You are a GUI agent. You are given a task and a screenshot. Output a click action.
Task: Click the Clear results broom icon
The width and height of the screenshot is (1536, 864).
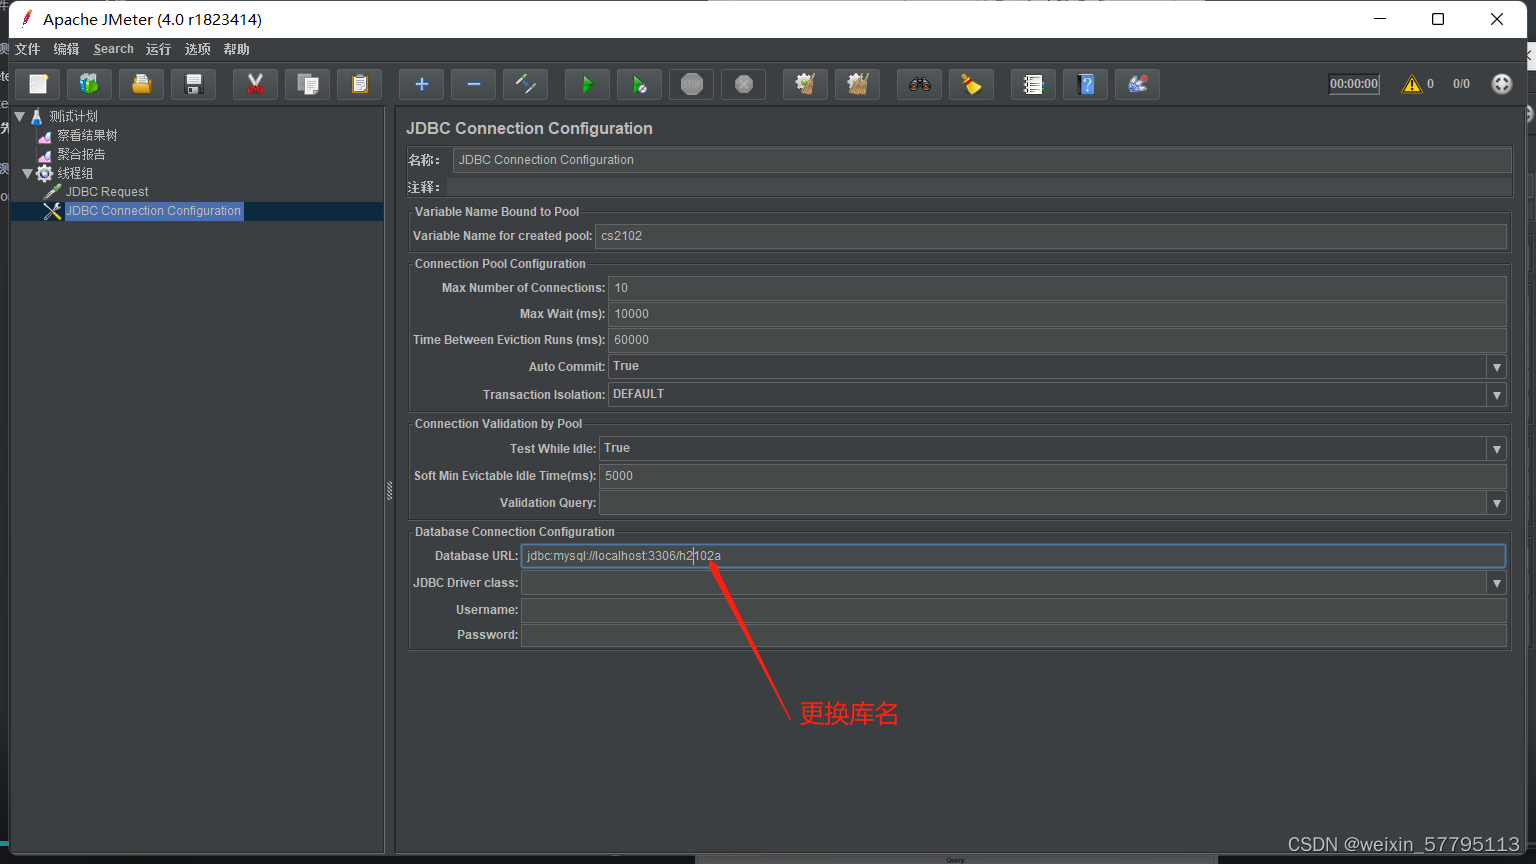tap(806, 84)
